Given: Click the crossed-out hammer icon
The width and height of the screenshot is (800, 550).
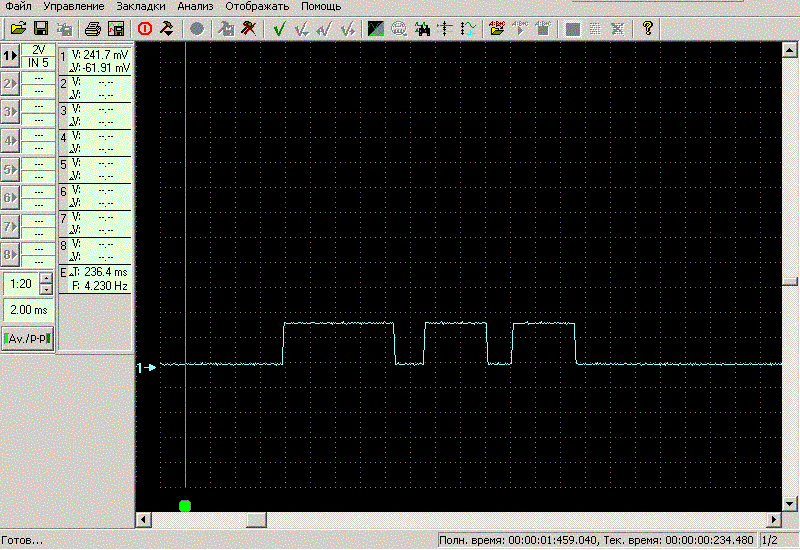Looking at the screenshot, I should pyautogui.click(x=248, y=29).
